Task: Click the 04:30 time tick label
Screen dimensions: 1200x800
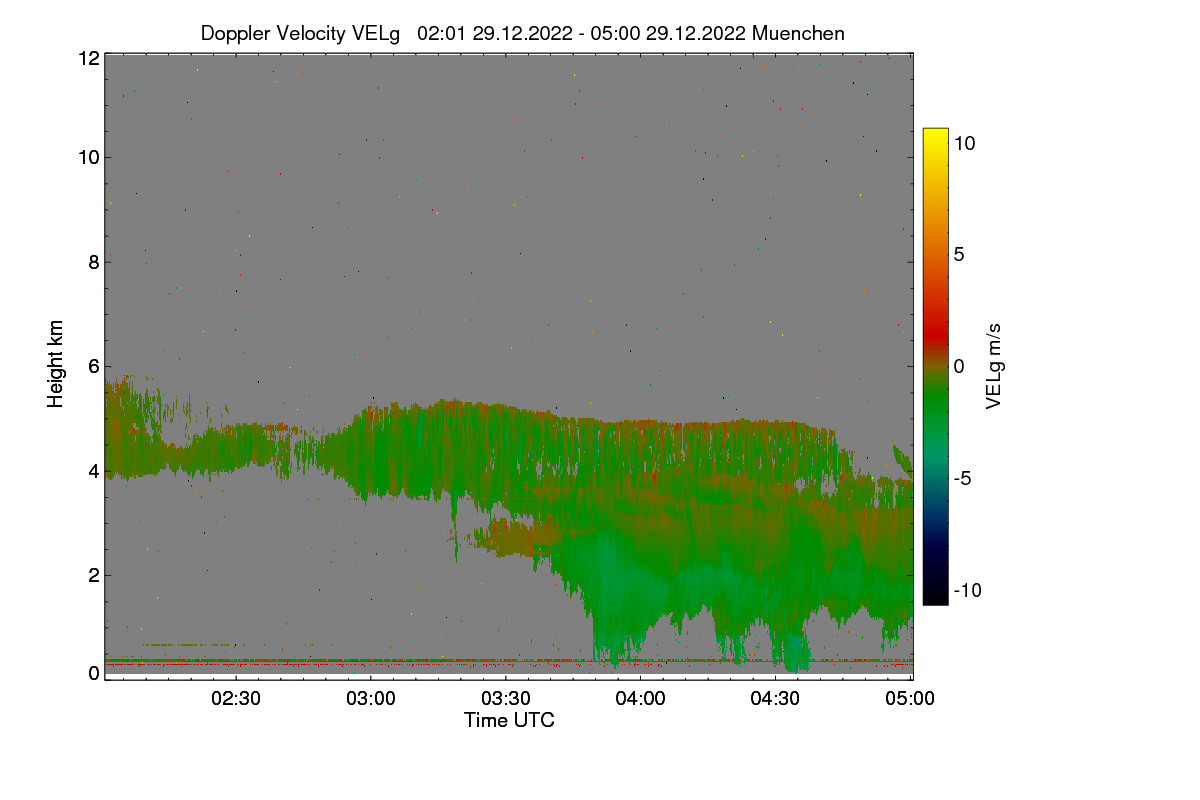Action: 776,699
